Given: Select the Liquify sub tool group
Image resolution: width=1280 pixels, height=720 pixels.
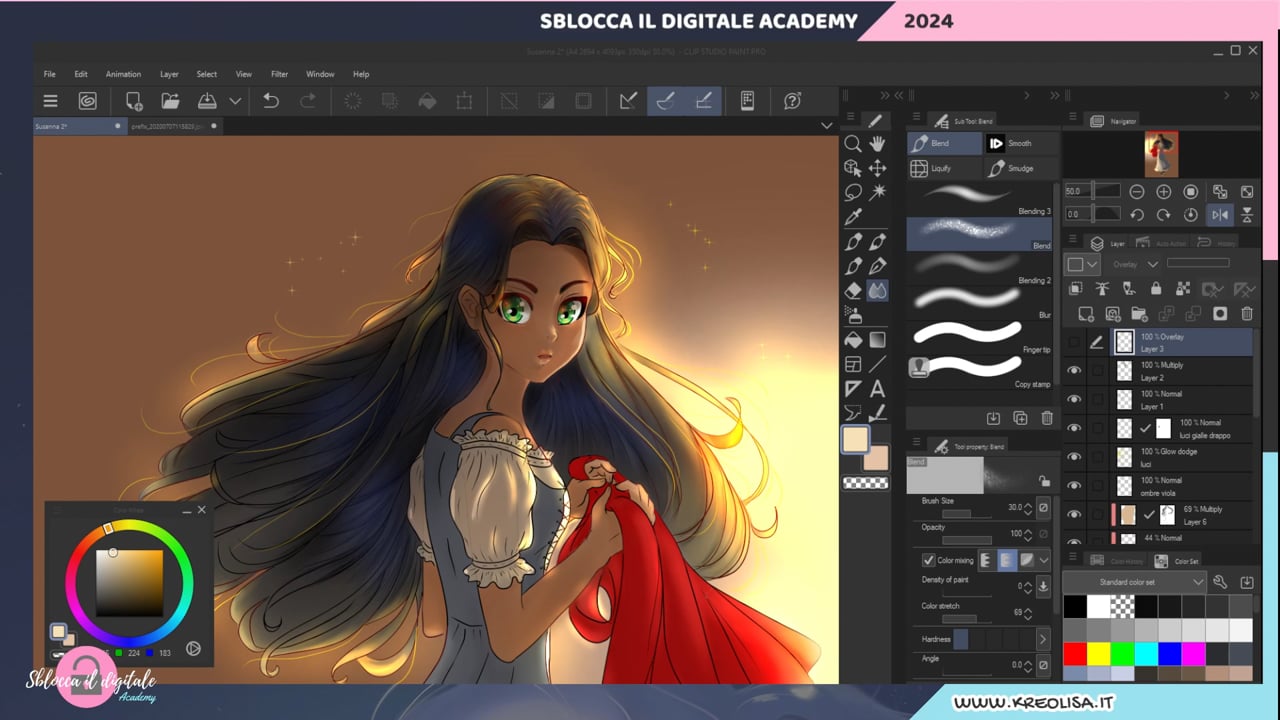Looking at the screenshot, I should tap(944, 169).
